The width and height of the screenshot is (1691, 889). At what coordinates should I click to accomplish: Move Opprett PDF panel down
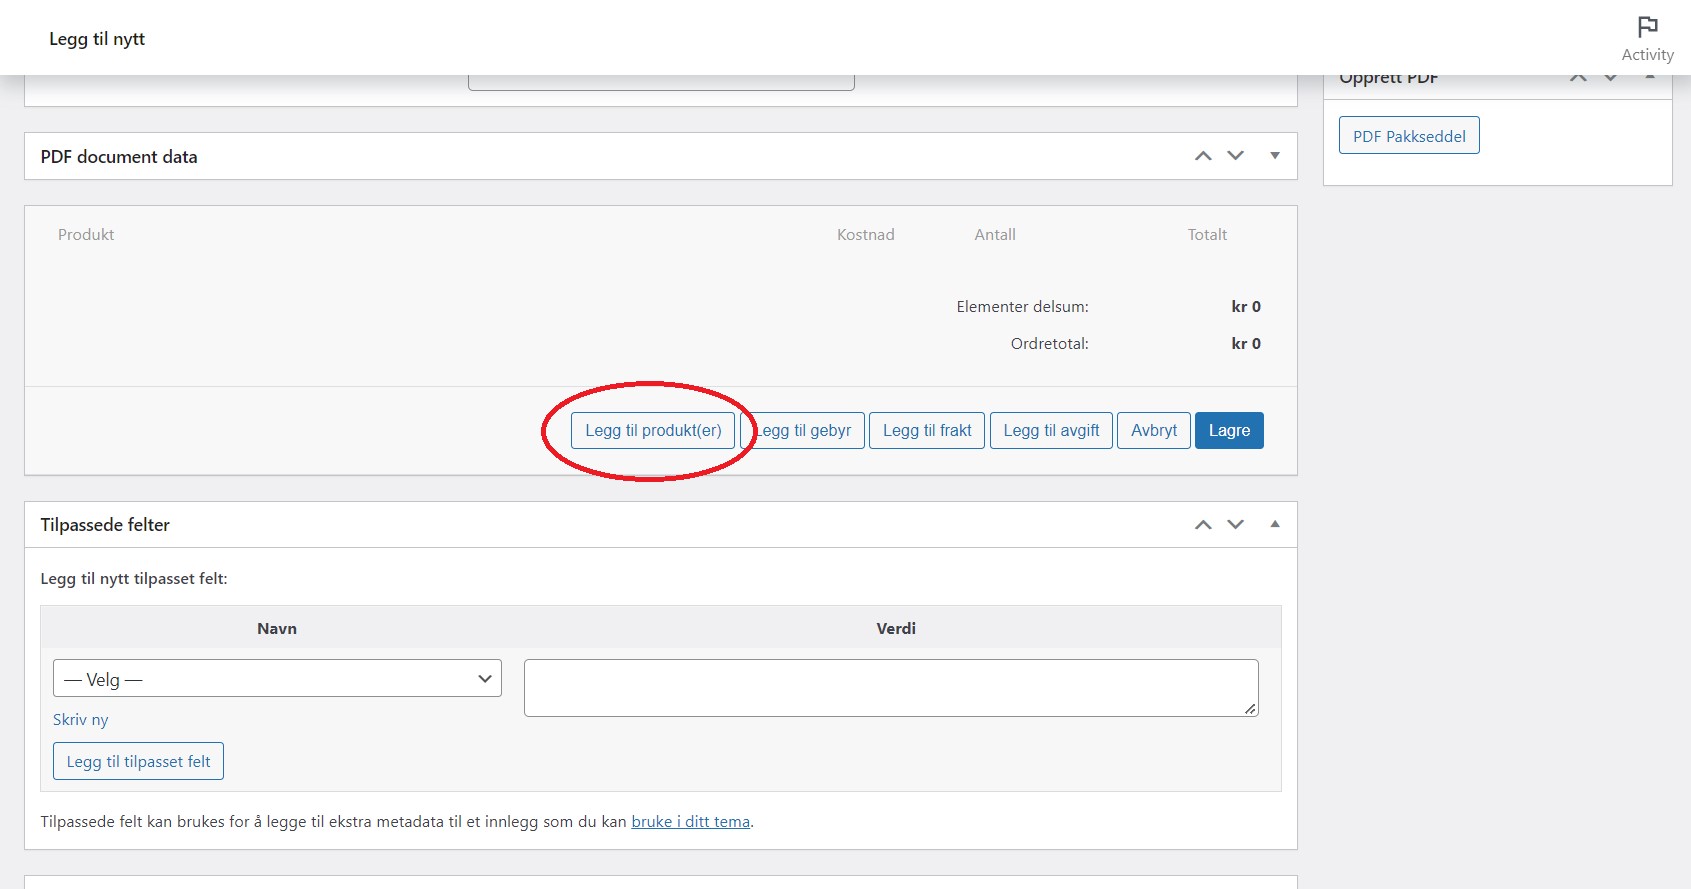(1611, 78)
